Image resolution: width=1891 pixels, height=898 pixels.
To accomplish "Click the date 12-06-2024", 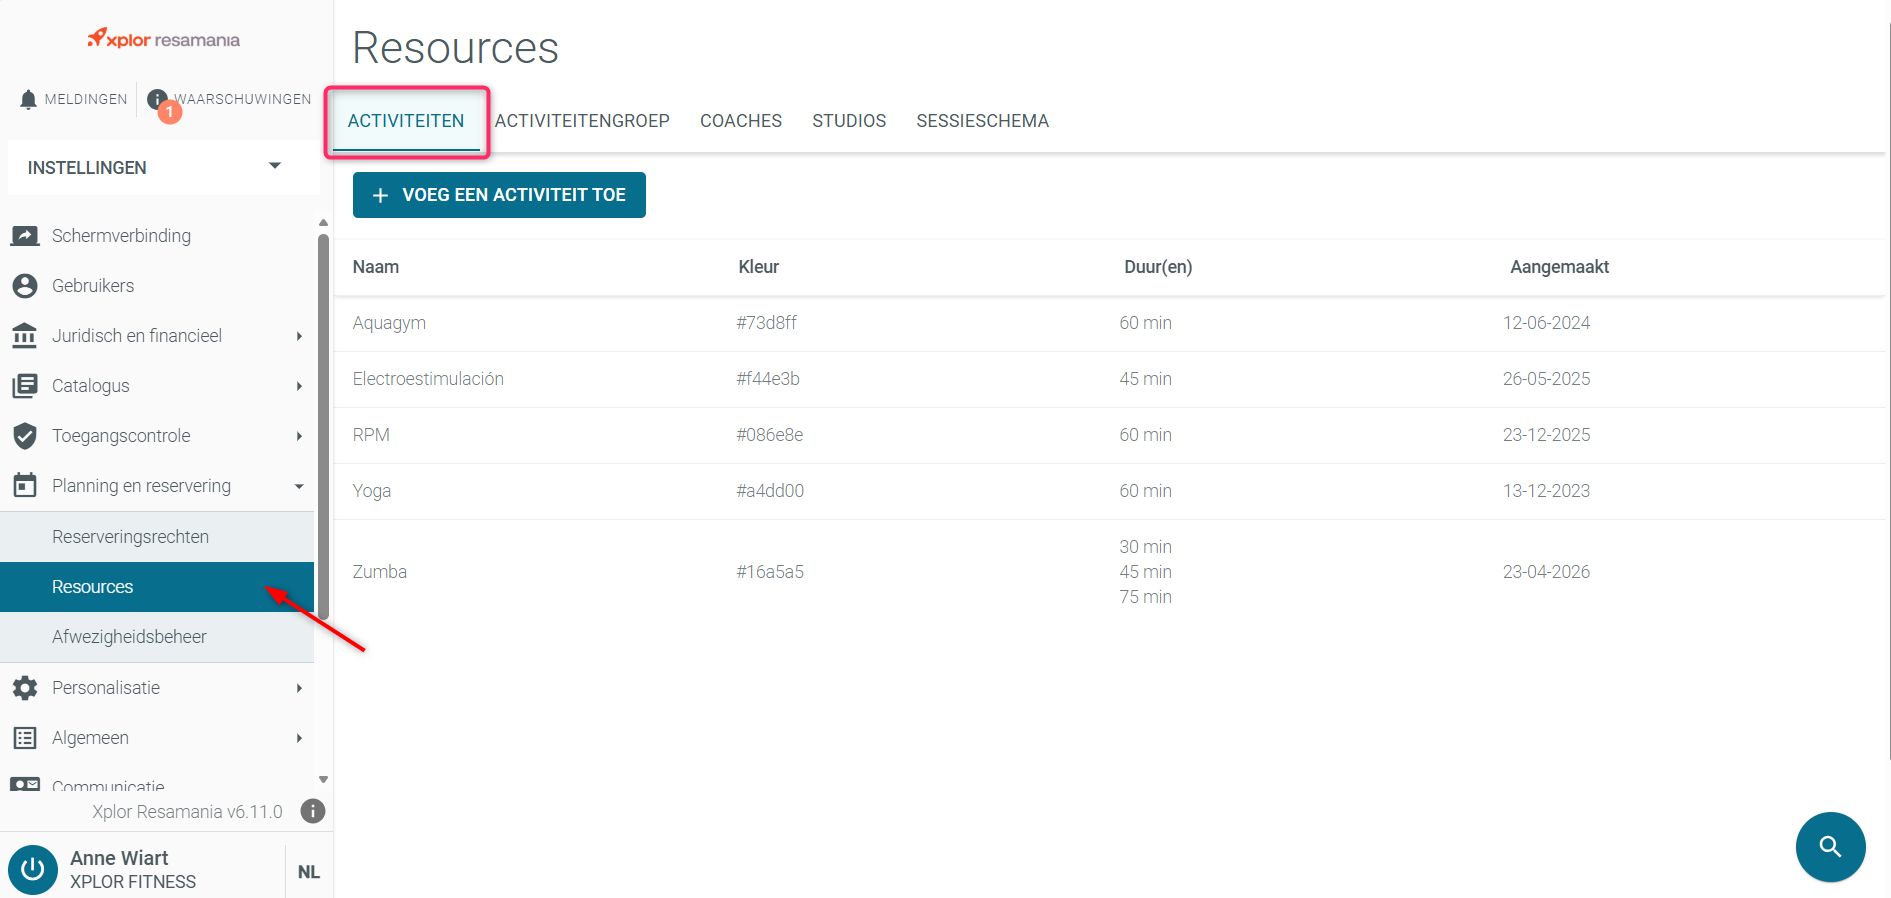I will (1546, 323).
